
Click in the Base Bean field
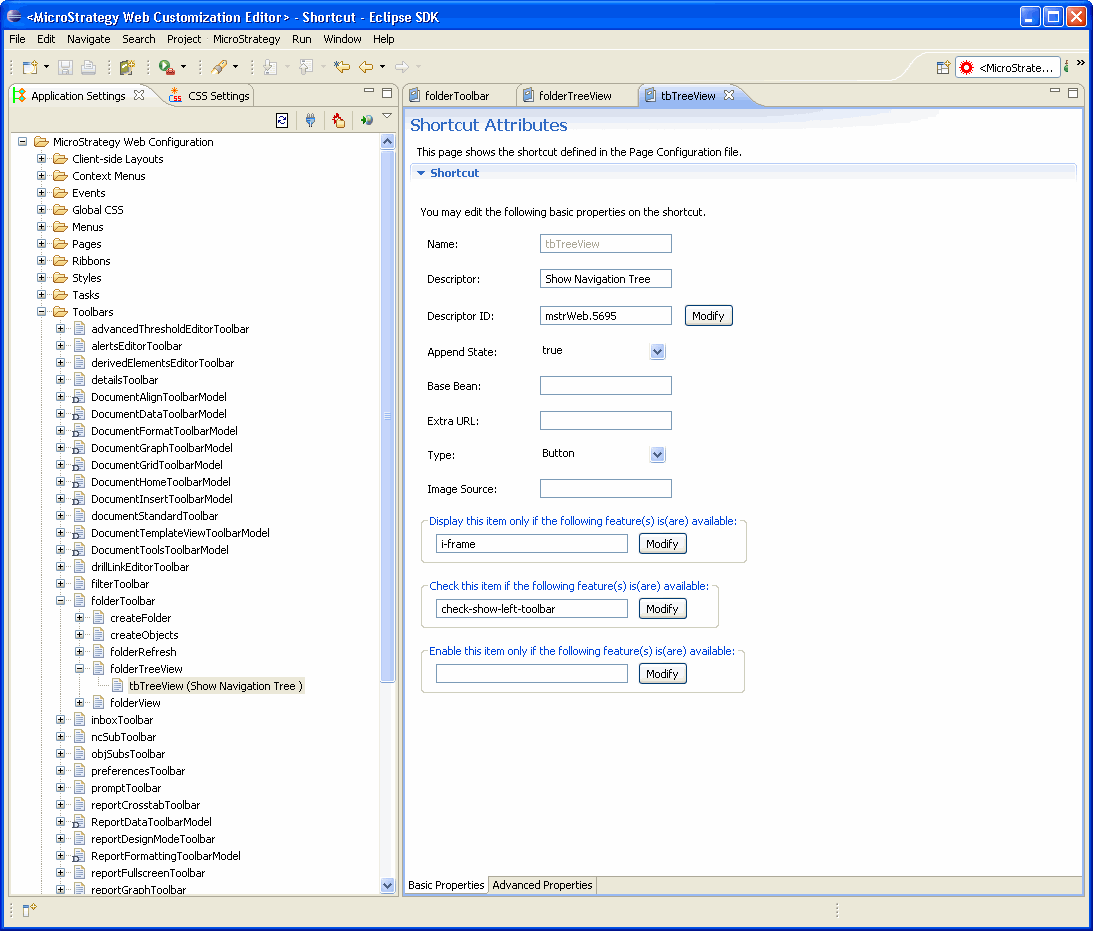click(606, 385)
